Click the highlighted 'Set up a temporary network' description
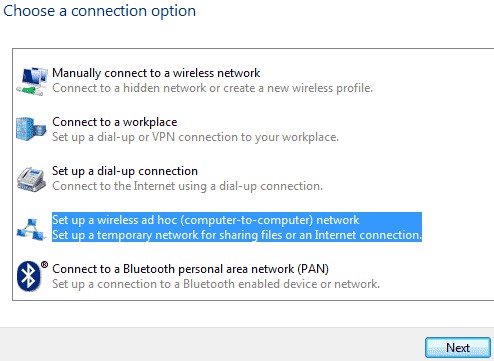The width and height of the screenshot is (494, 361). [x=237, y=235]
